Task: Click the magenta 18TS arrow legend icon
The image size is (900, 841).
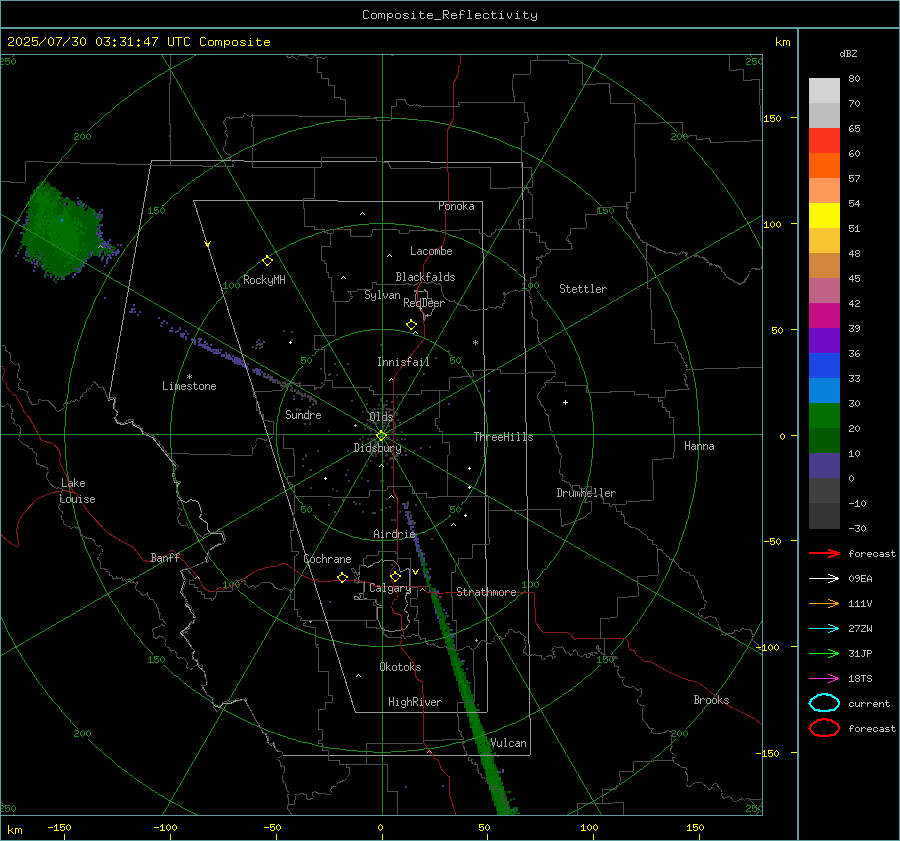Action: pyautogui.click(x=824, y=679)
